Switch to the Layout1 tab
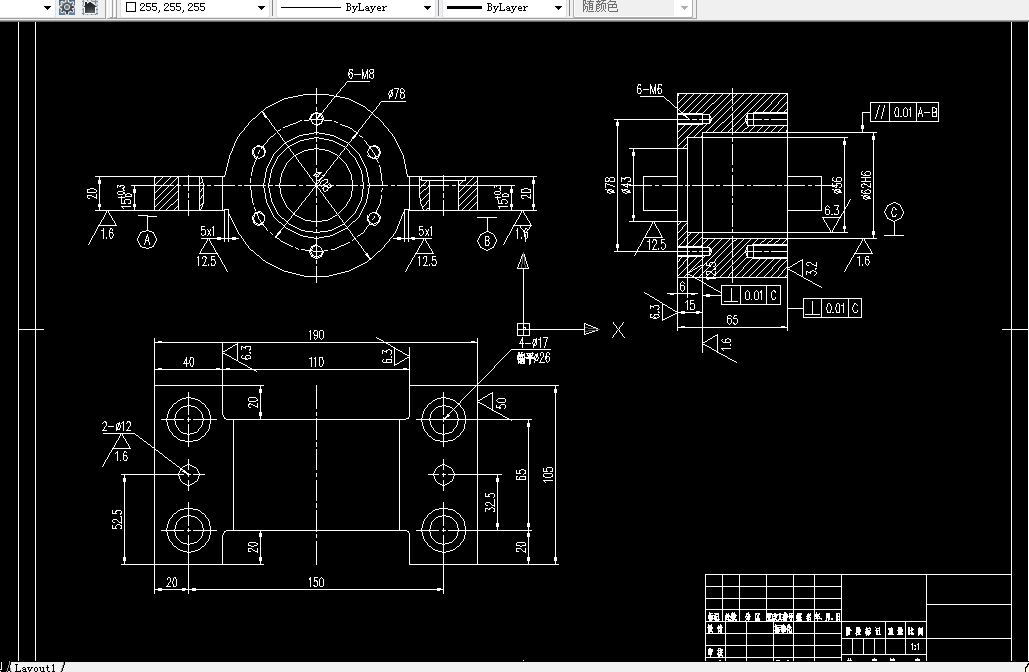 (x=35, y=667)
